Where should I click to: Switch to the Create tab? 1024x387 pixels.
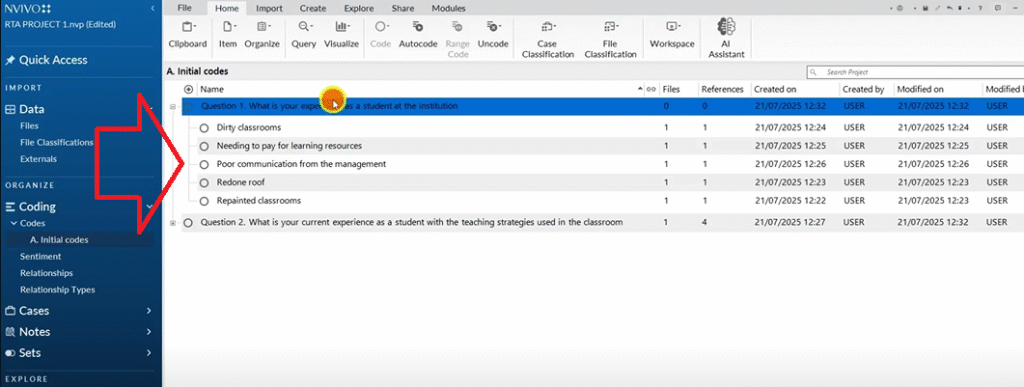[x=313, y=8]
